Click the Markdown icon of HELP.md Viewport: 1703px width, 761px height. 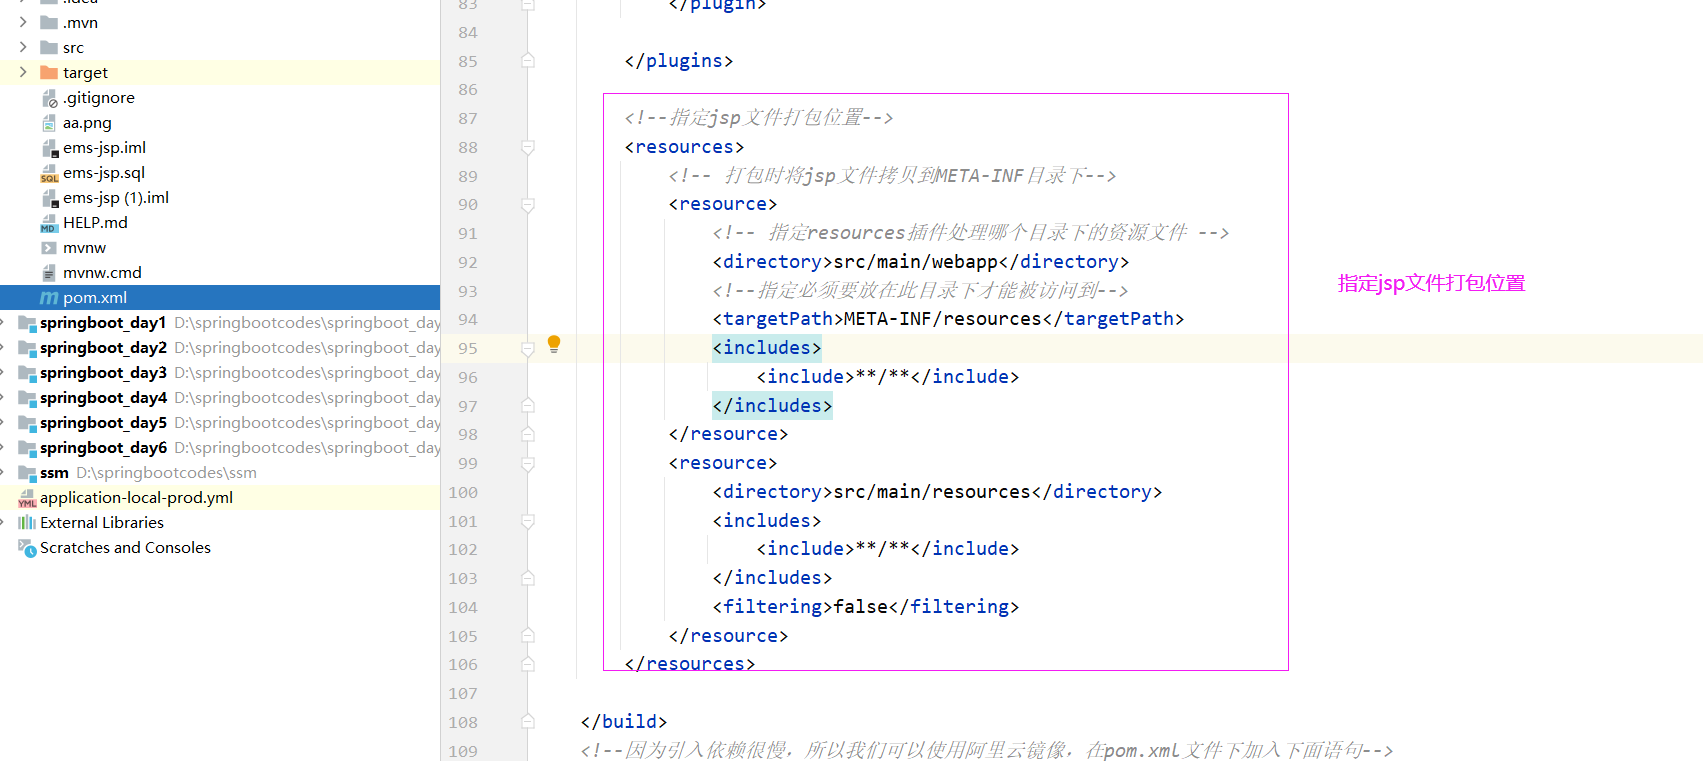[x=49, y=223]
